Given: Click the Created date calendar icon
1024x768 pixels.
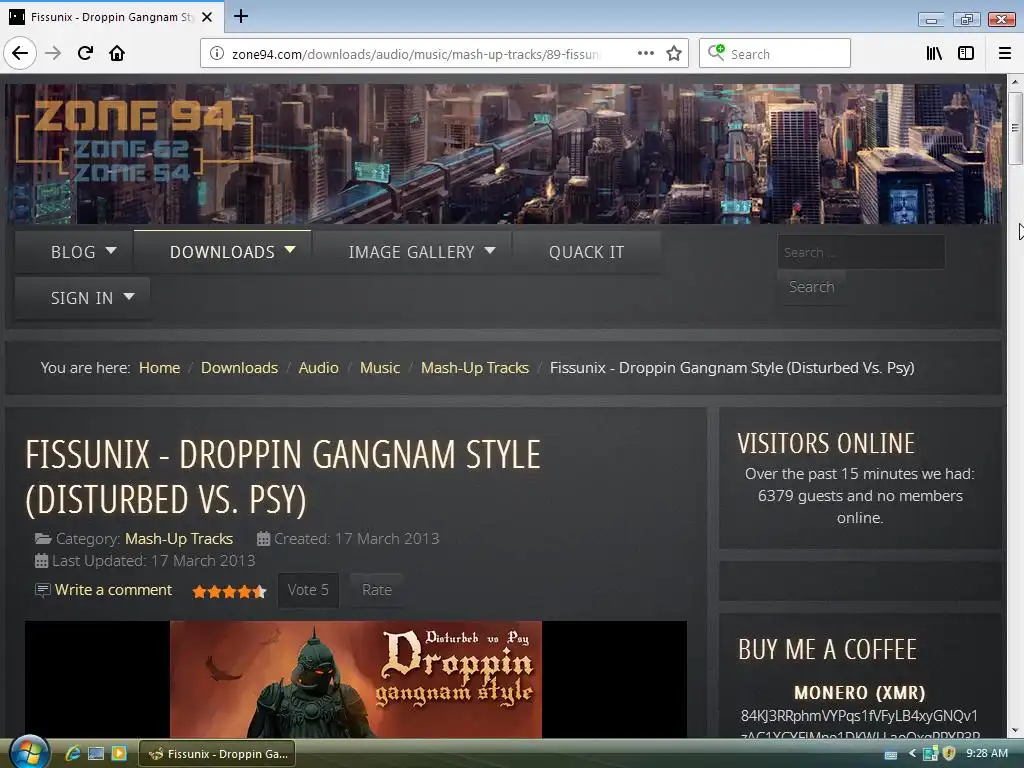Looking at the screenshot, I should 263,539.
